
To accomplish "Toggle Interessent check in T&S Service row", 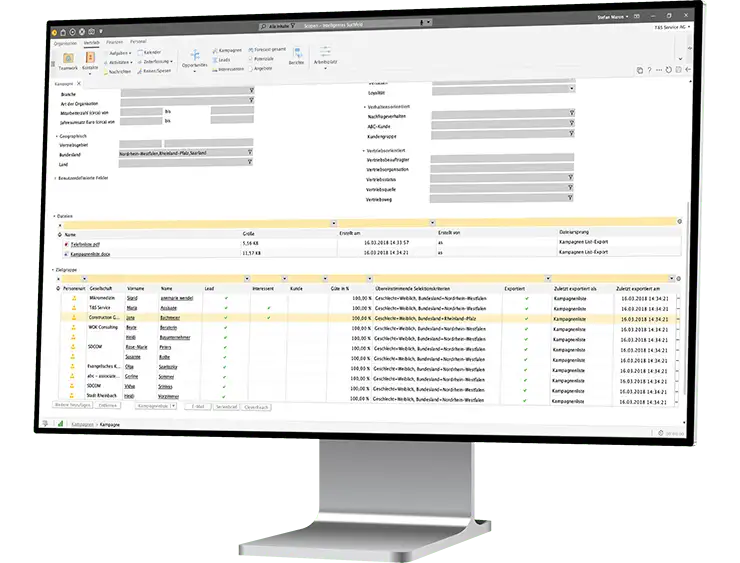I will pos(269,308).
